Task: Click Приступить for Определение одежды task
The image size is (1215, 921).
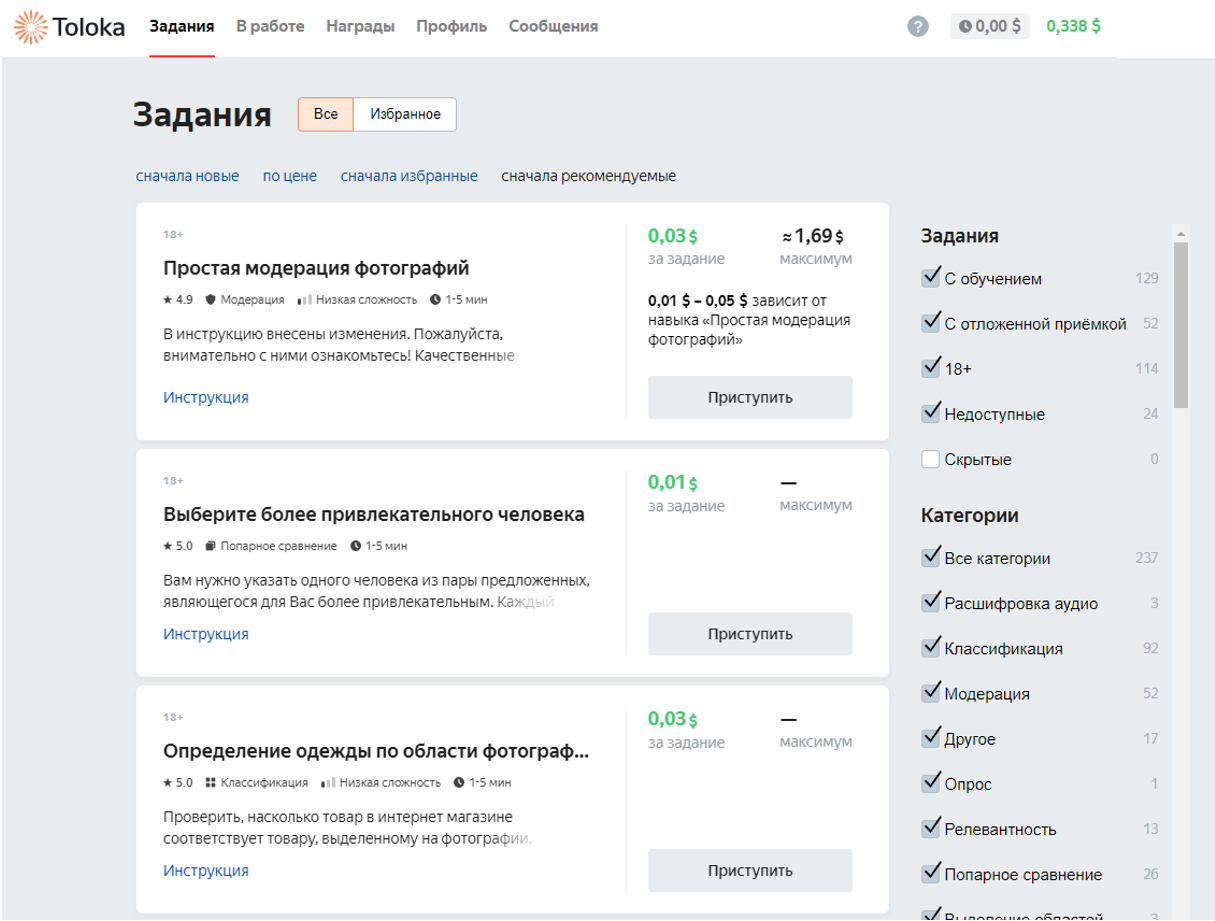Action: (x=750, y=871)
